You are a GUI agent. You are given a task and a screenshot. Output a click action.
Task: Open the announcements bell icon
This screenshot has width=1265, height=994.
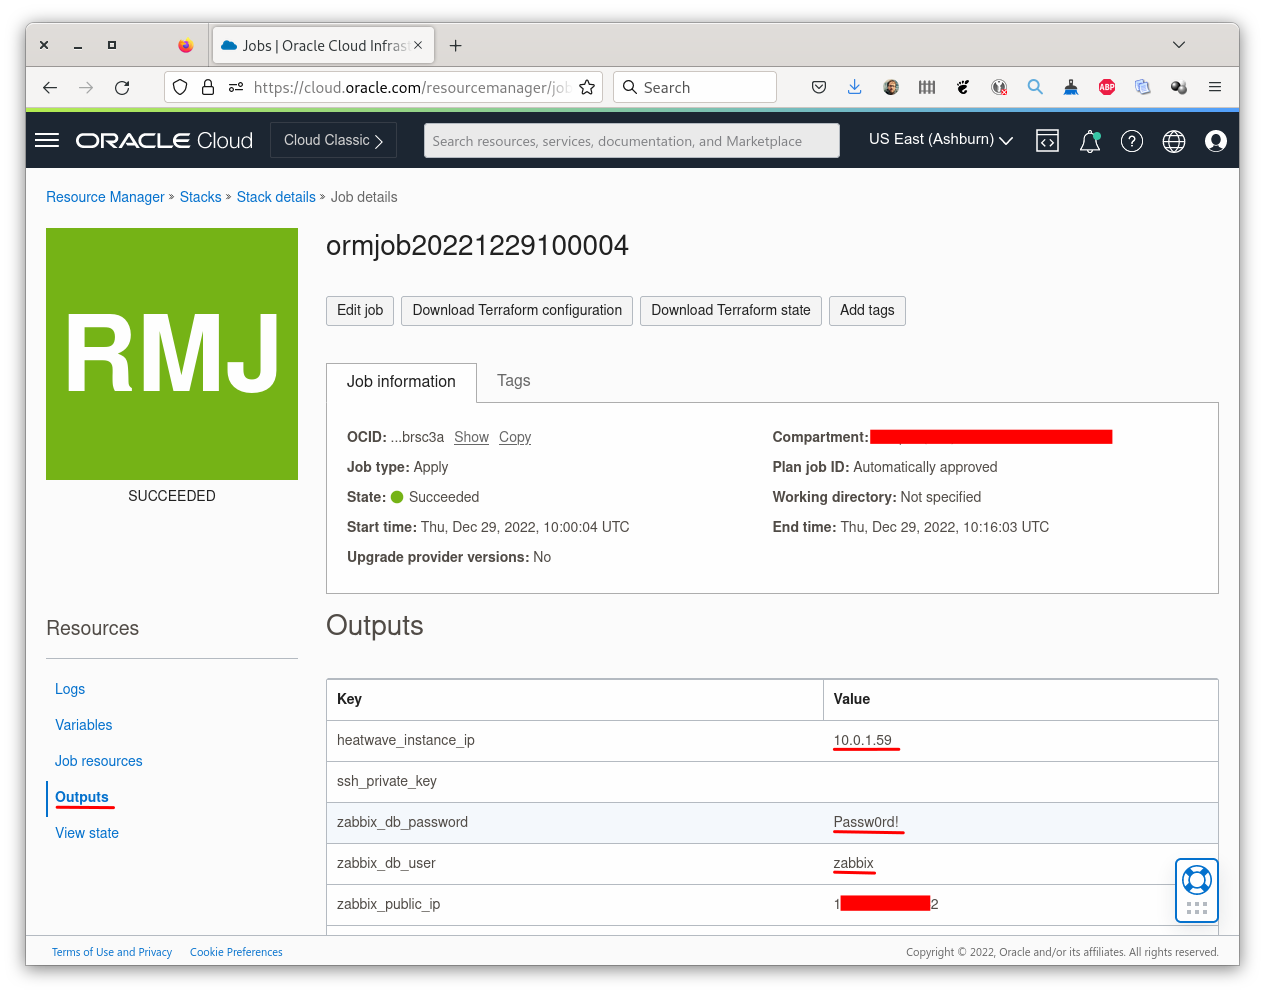click(1090, 141)
